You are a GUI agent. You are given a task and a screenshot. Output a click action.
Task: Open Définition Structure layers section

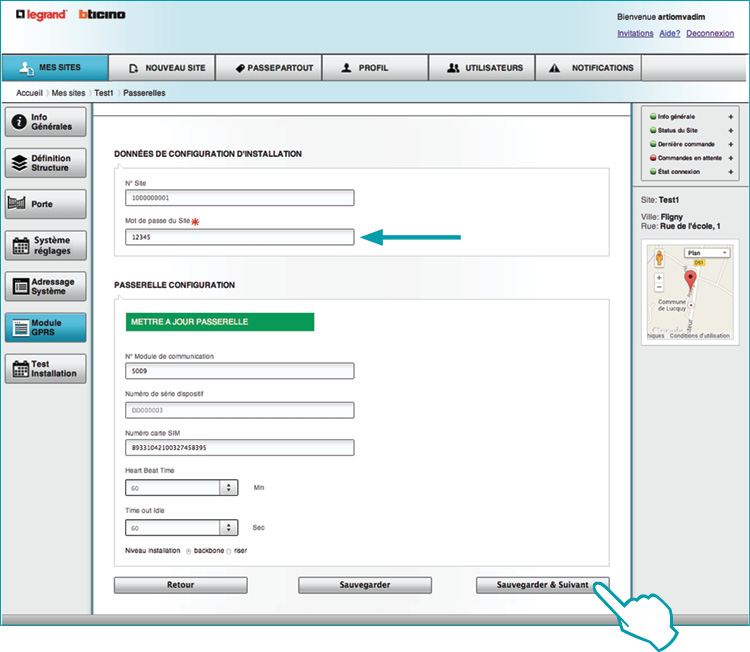tap(45, 163)
